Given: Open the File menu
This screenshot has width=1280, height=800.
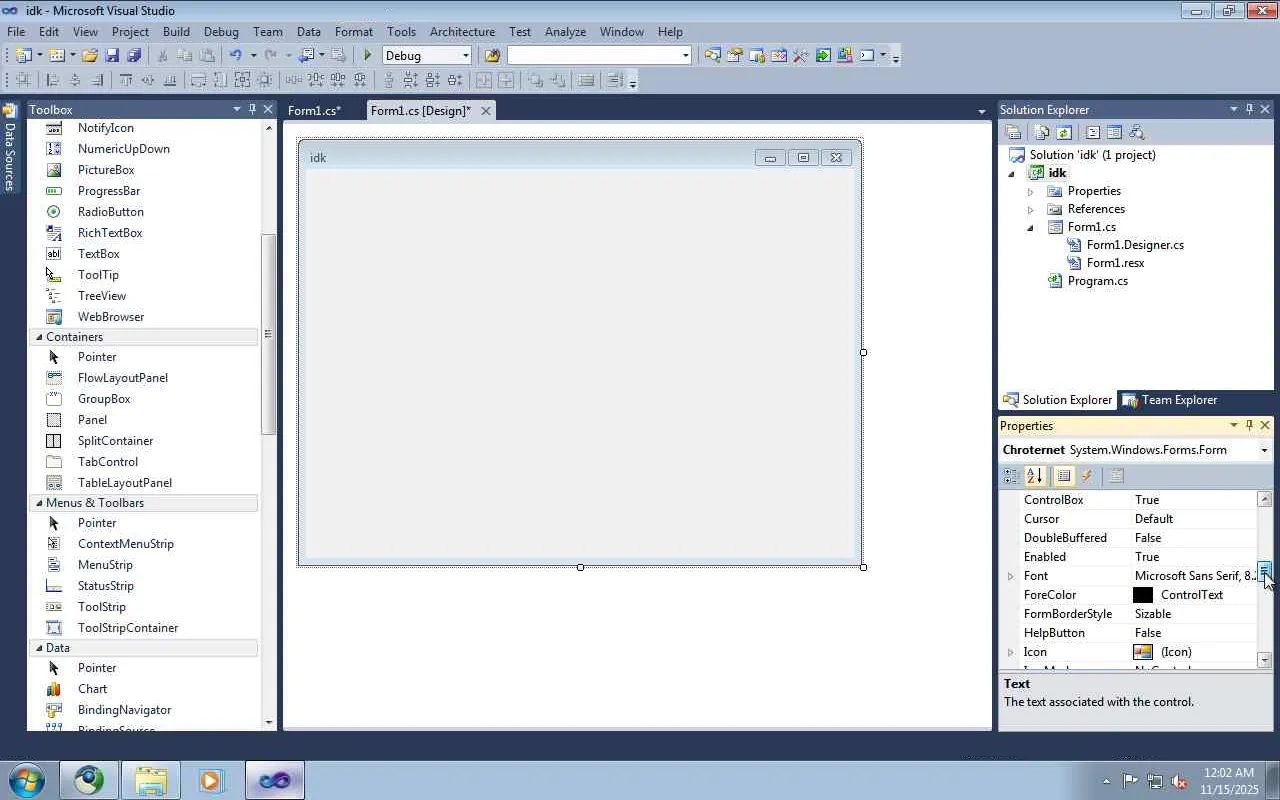Looking at the screenshot, I should [16, 32].
